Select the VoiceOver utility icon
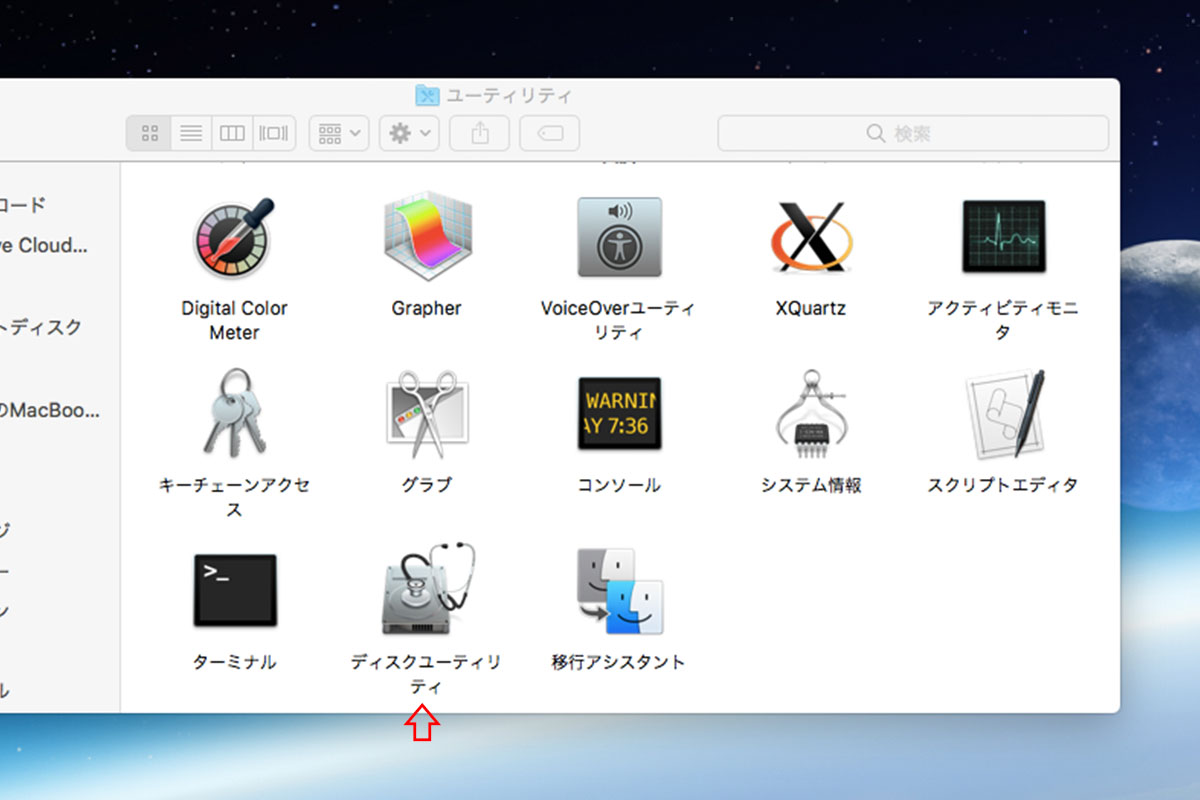Screen dimensions: 1200x800 point(619,237)
